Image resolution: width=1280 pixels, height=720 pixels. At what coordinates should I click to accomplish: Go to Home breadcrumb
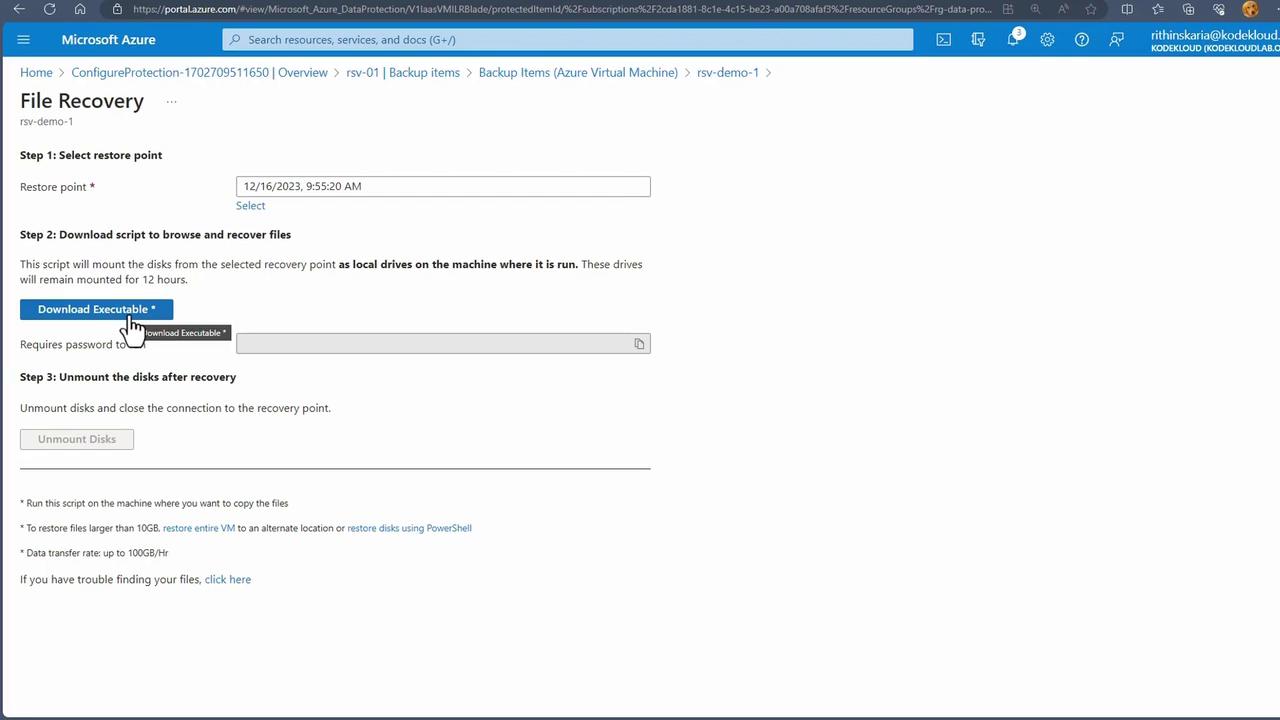click(36, 72)
